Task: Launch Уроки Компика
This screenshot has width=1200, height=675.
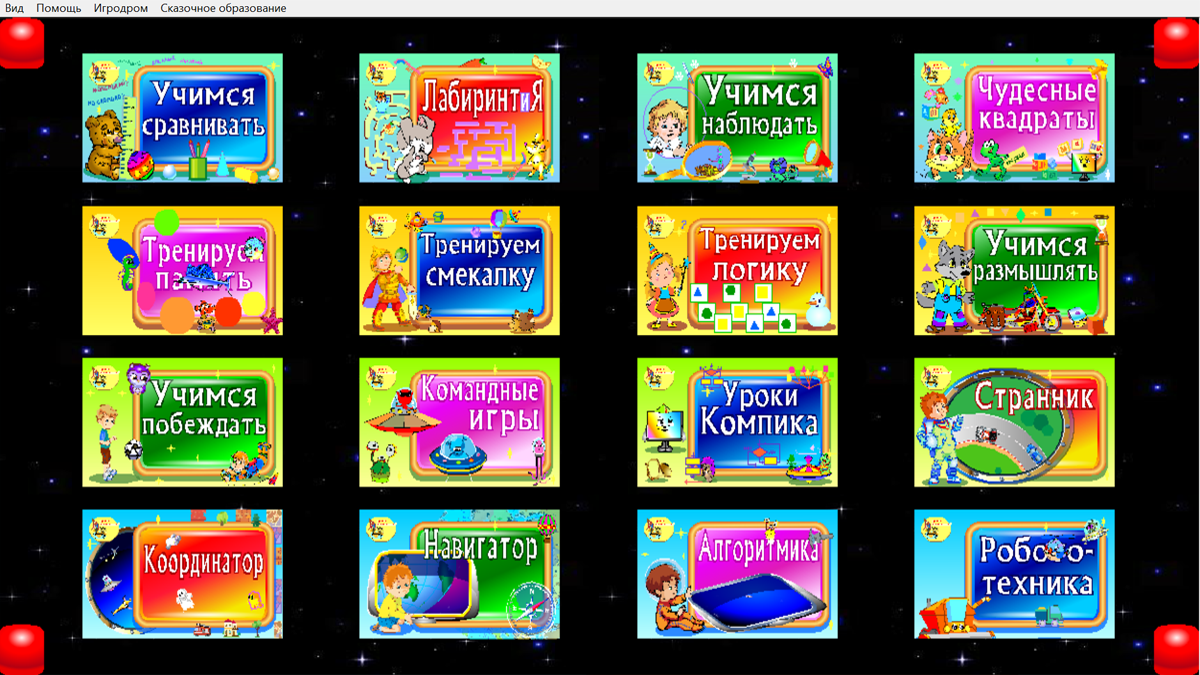Action: [736, 422]
